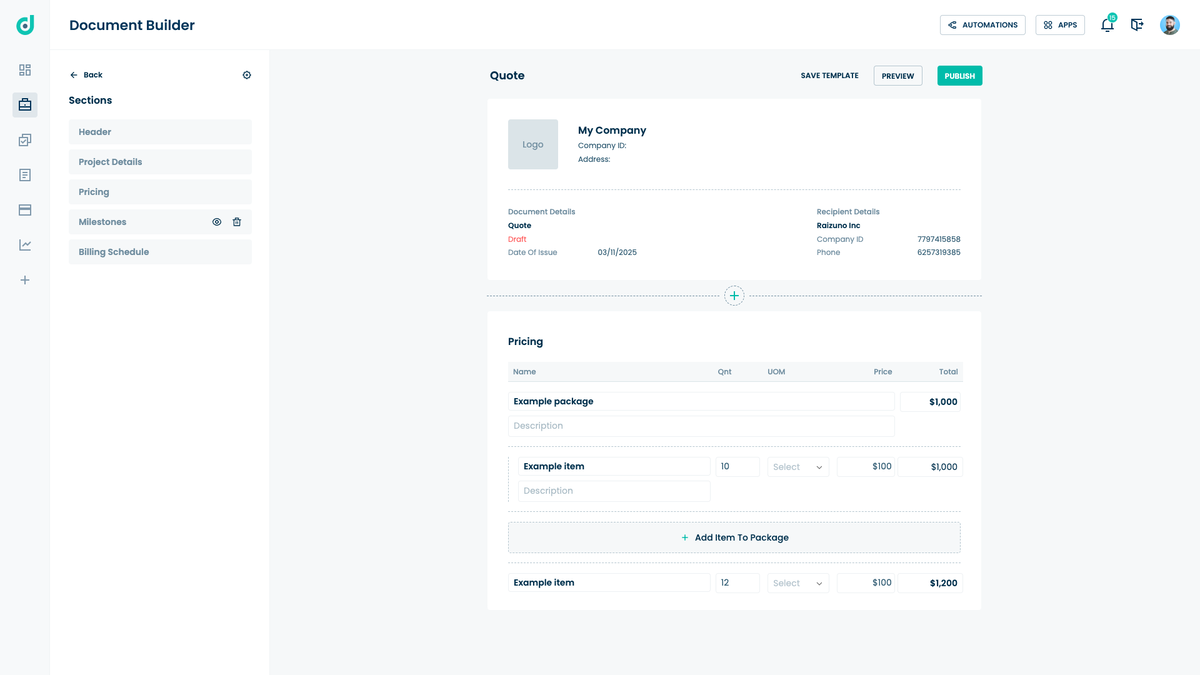The height and width of the screenshot is (675, 1200).
Task: Expand the bottom Example item's UOM selector
Action: pyautogui.click(x=797, y=582)
